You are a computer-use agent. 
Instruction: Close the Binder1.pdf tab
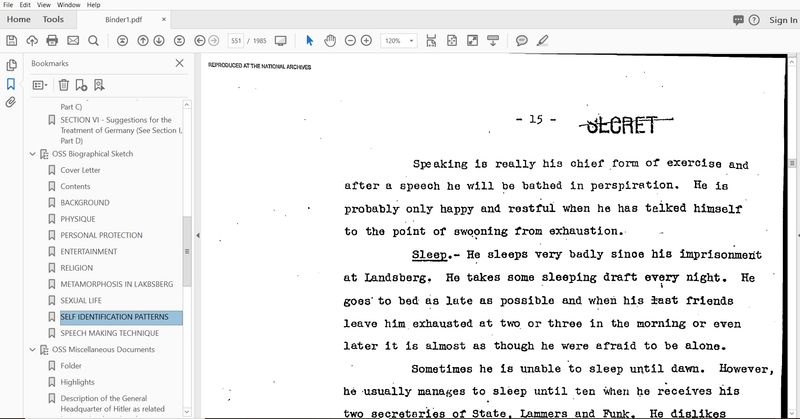(164, 19)
